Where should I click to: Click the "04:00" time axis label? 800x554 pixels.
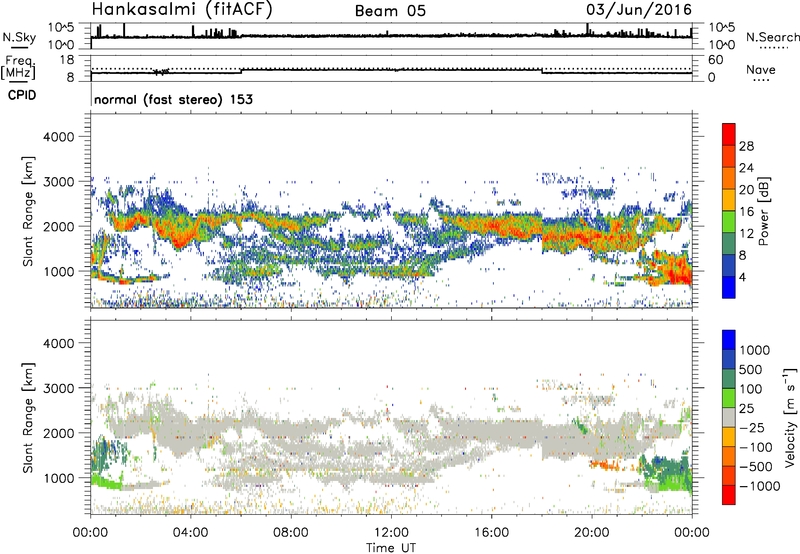click(190, 533)
